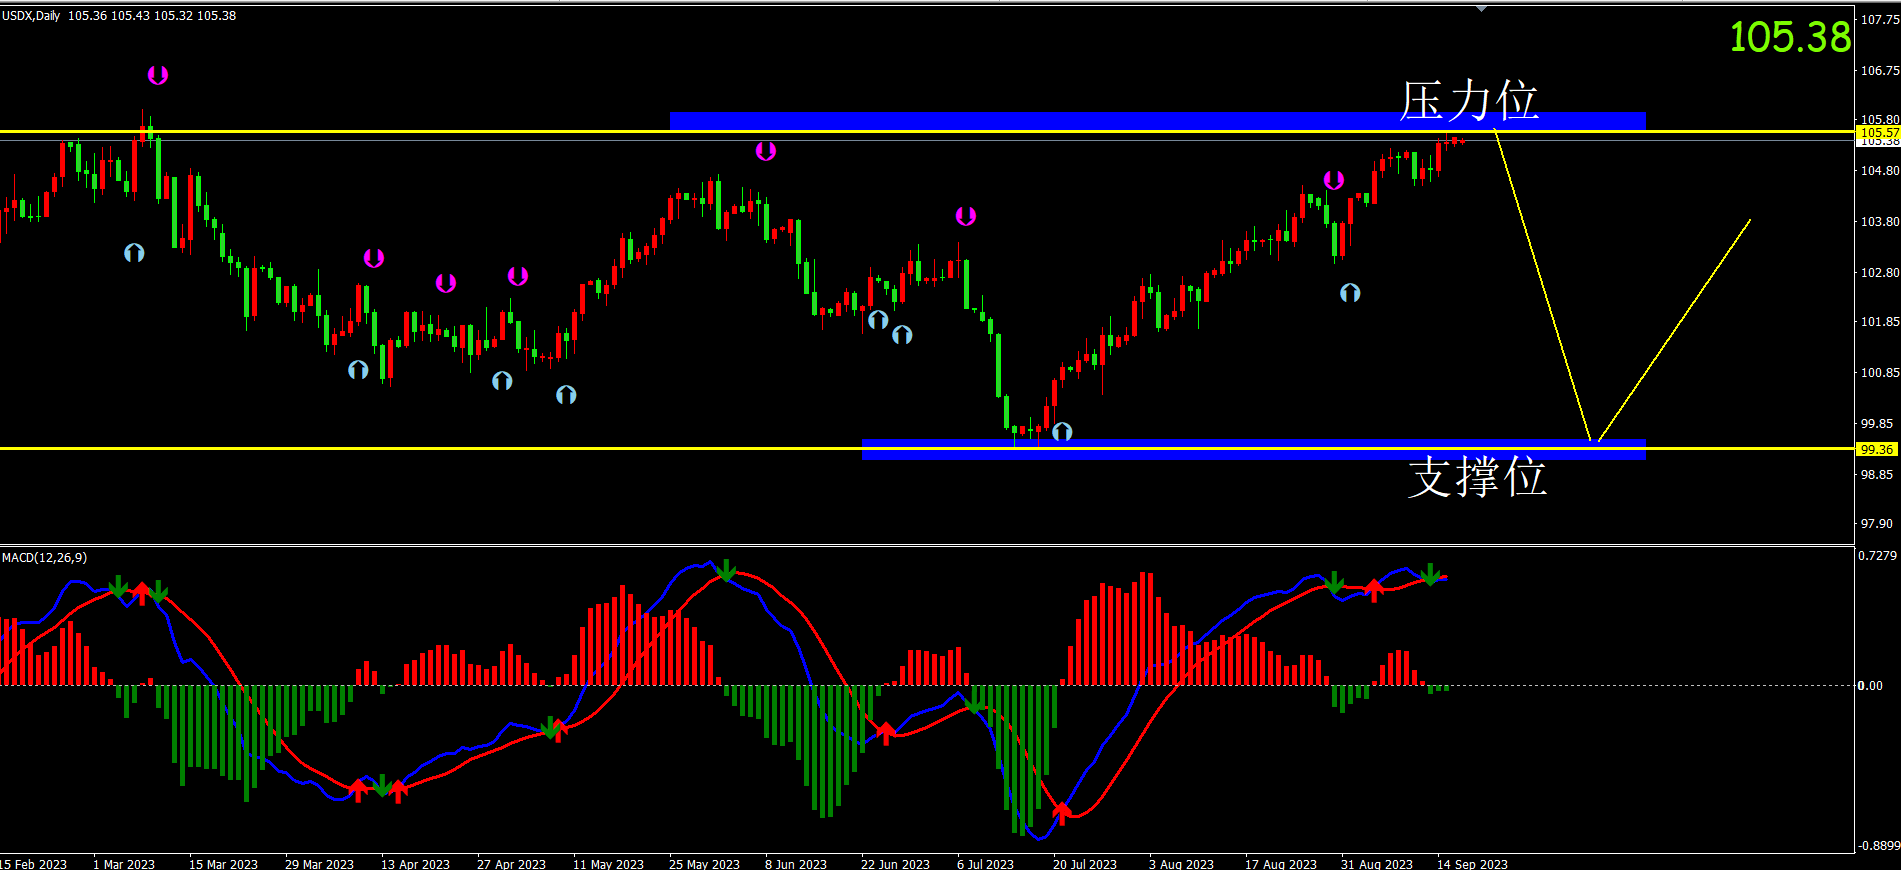
Task: Select the magenta down arrow above late August candles
Action: pos(1334,180)
